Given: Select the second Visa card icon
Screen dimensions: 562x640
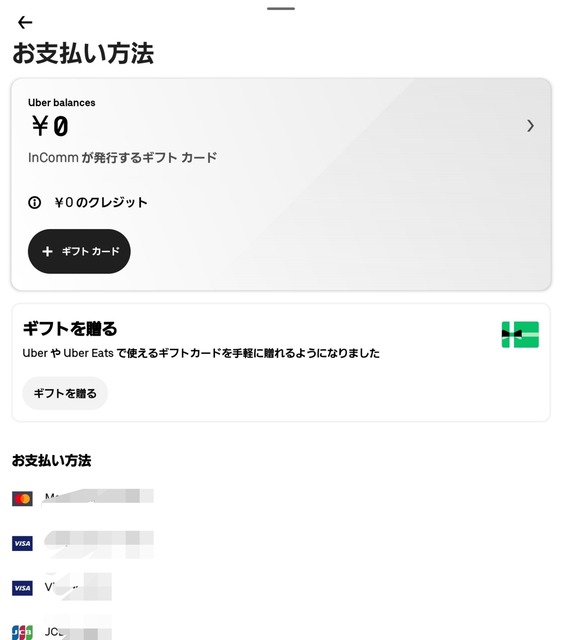Looking at the screenshot, I should tap(22, 588).
